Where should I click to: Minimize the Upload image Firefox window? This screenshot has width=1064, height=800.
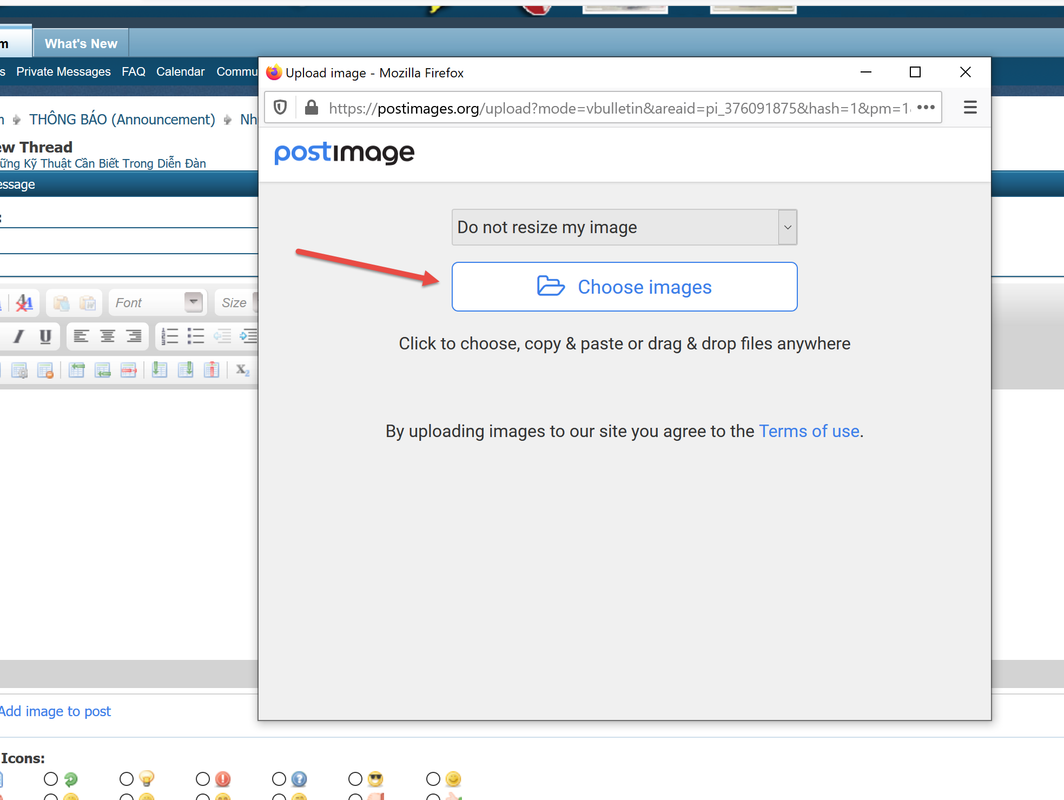click(866, 72)
